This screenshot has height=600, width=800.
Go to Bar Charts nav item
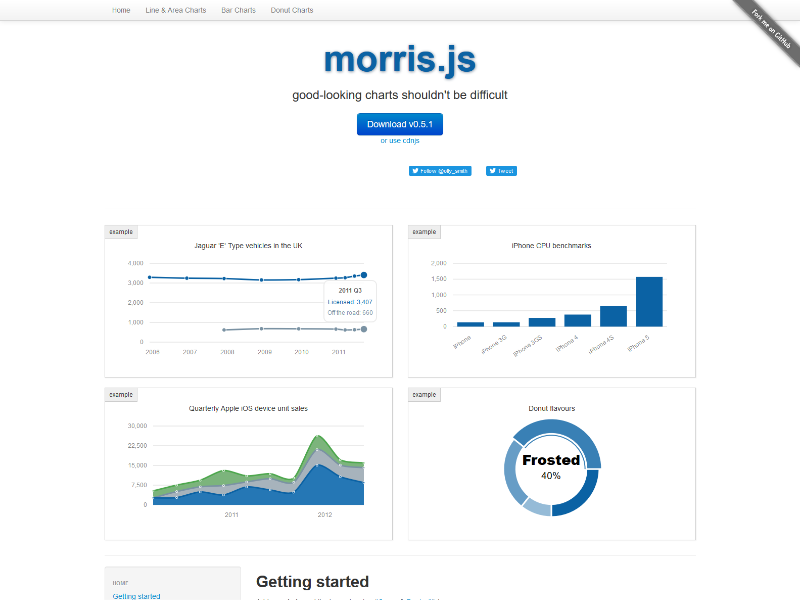coord(238,10)
